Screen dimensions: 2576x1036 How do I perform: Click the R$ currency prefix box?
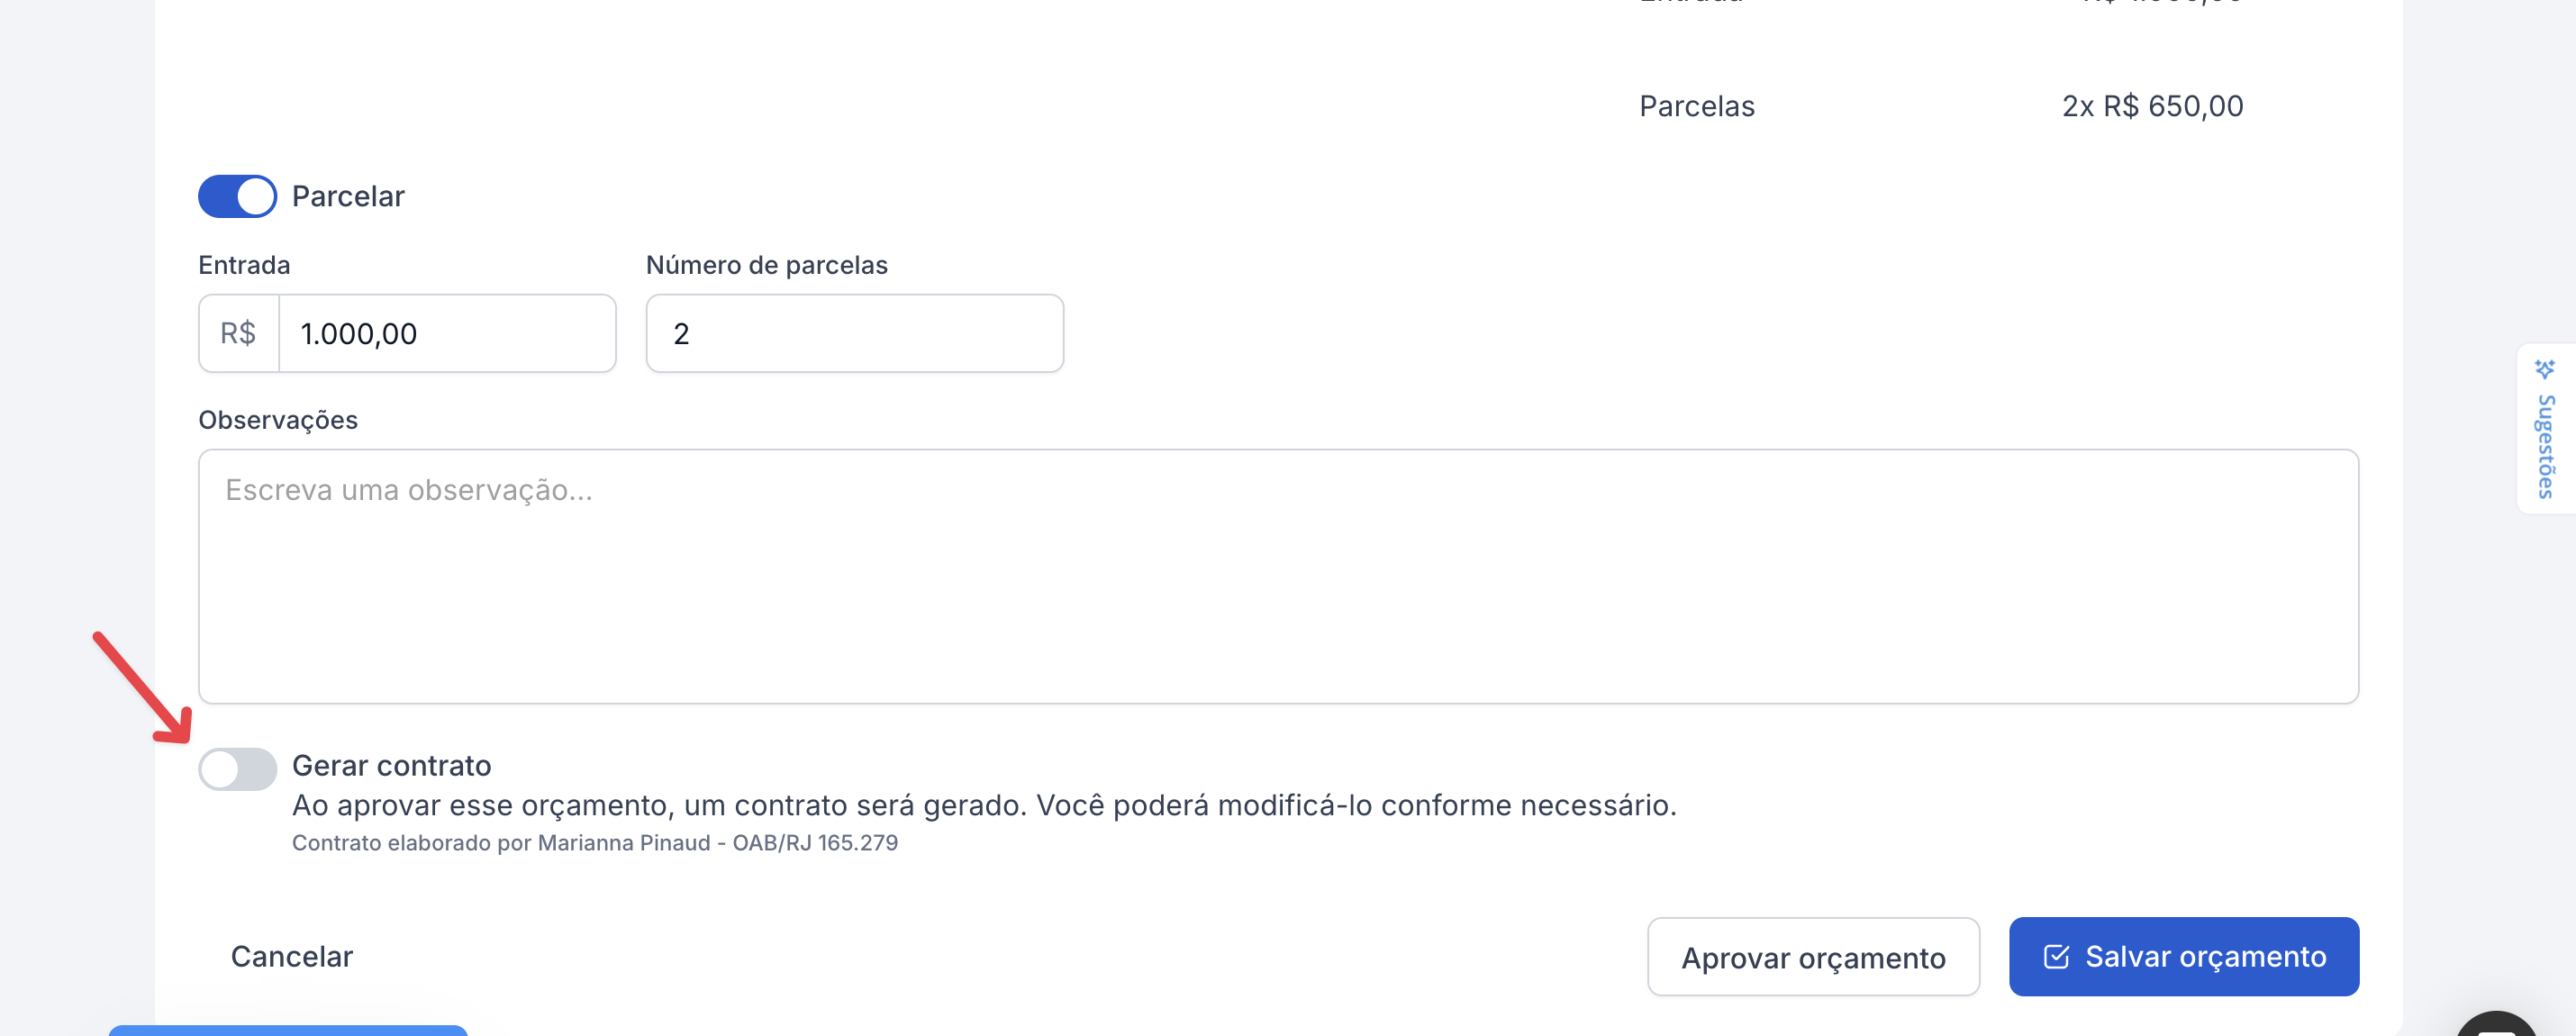click(239, 334)
